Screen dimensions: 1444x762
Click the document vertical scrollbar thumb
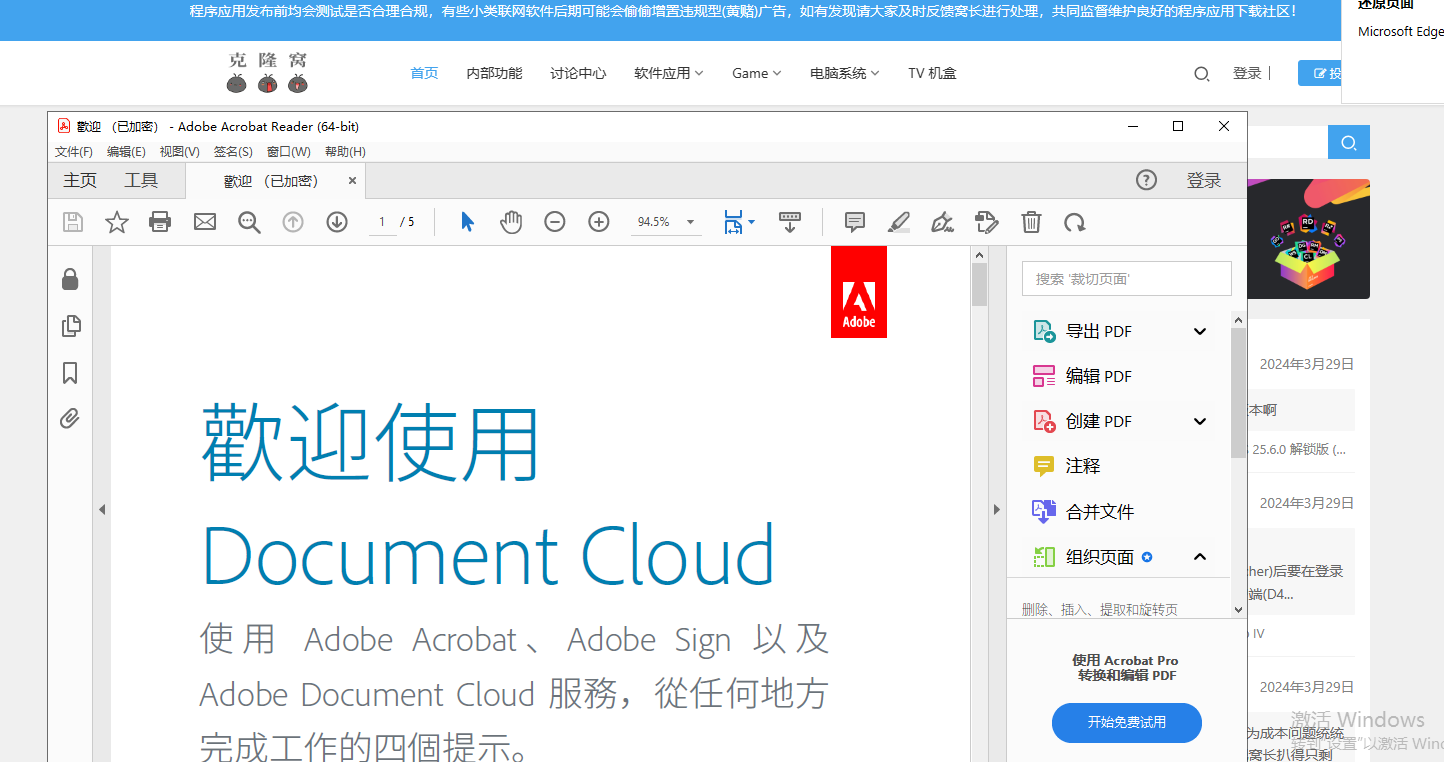tap(979, 284)
